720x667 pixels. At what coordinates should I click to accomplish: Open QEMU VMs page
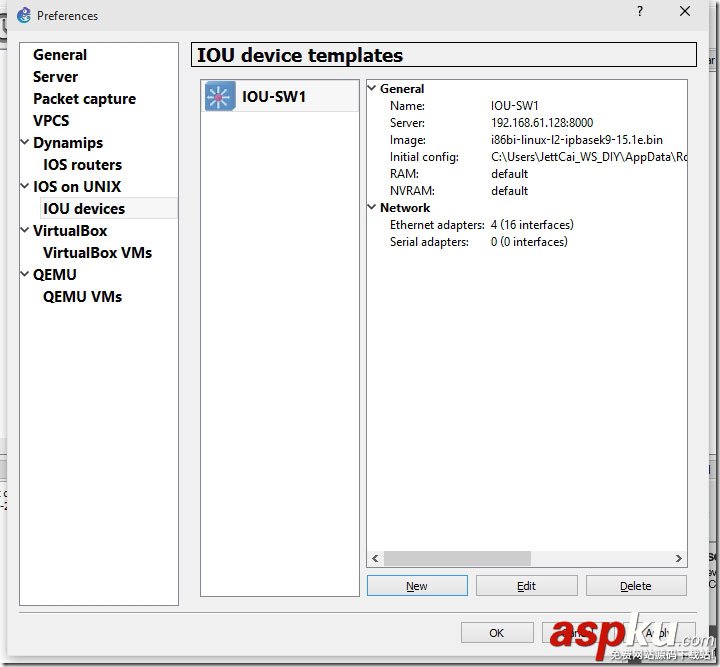(82, 297)
